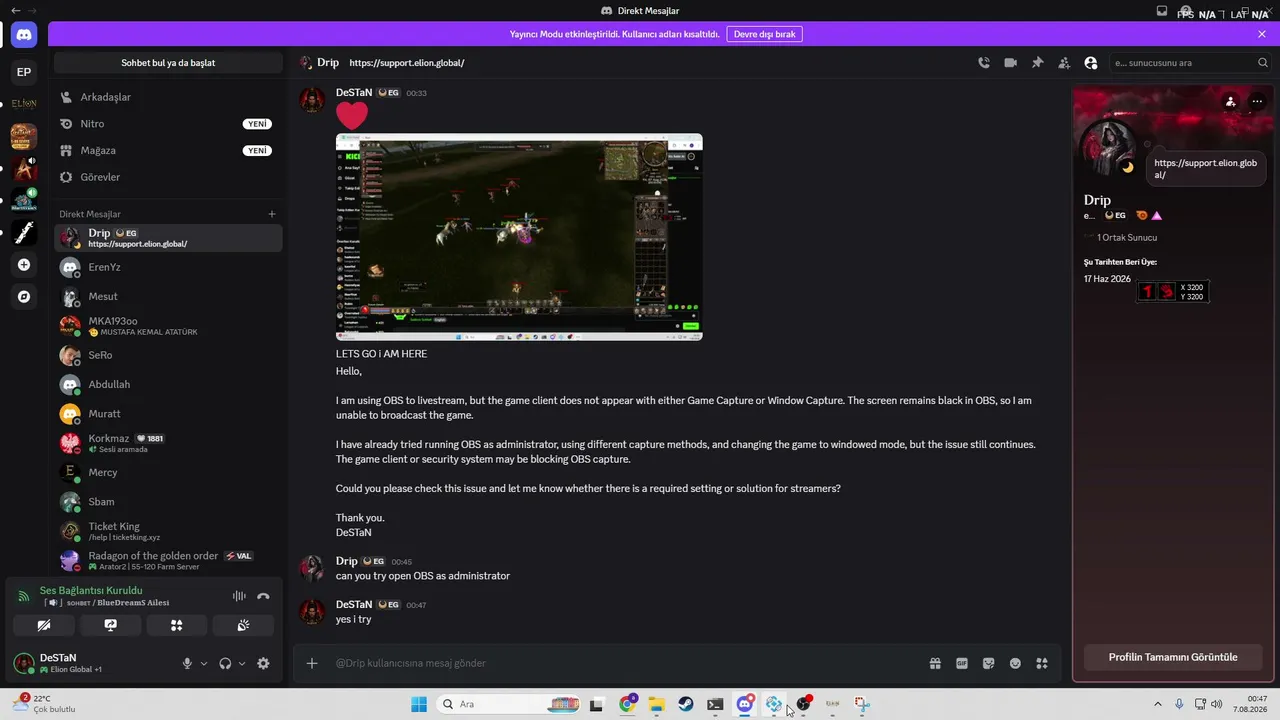
Task: Dismiss the streamer mode banner
Action: tap(1262, 34)
